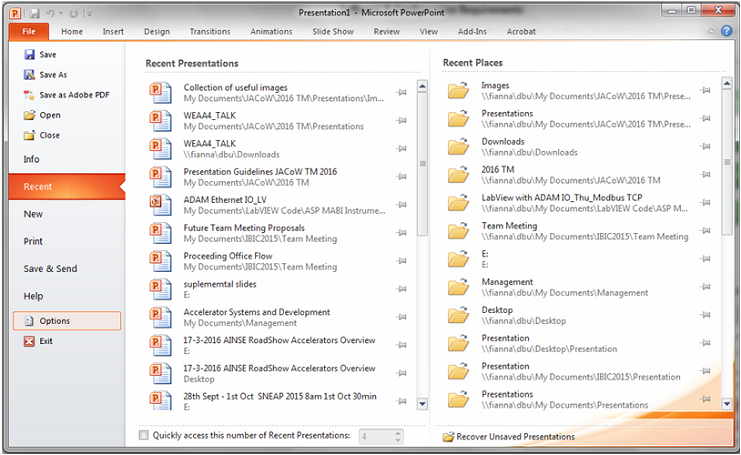The image size is (741, 455).
Task: Pin the Collection of useful images presentation
Action: (402, 93)
